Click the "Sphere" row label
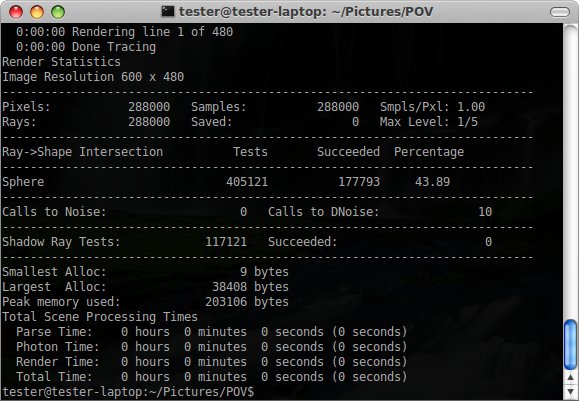 [x=23, y=182]
